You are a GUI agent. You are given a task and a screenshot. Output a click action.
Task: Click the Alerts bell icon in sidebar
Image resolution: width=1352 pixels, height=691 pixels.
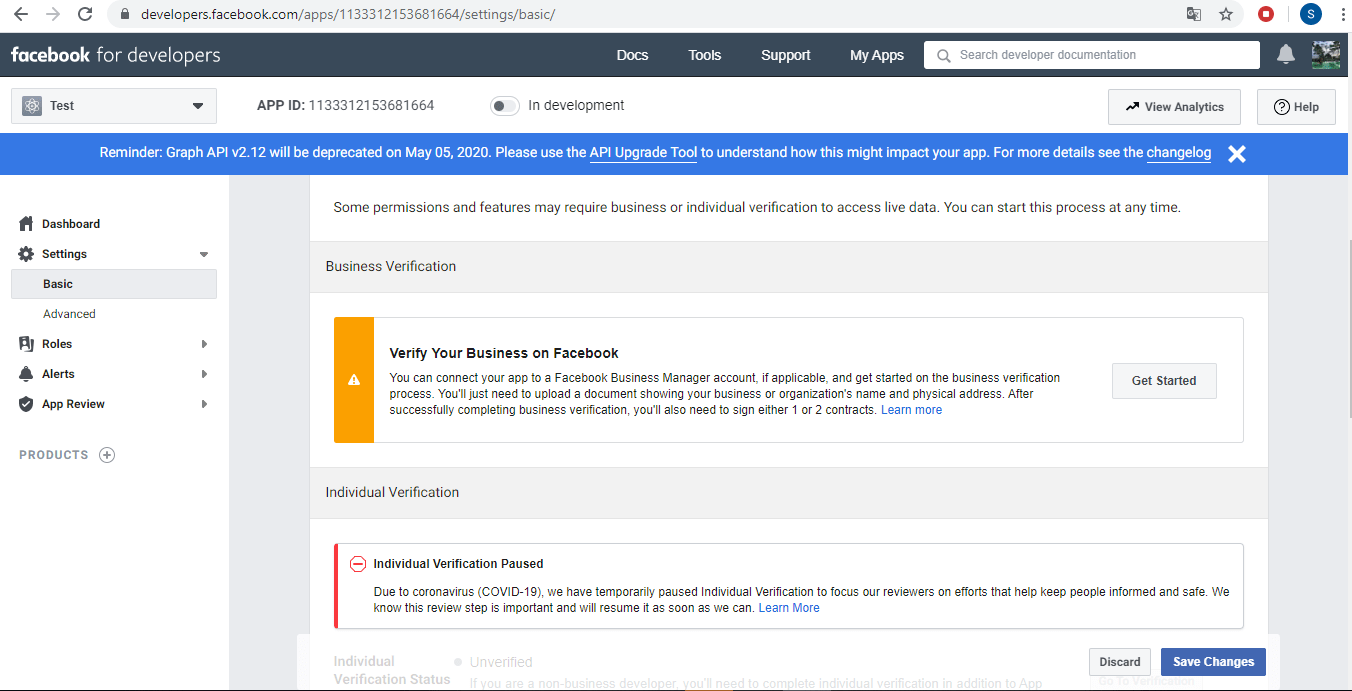pos(27,374)
